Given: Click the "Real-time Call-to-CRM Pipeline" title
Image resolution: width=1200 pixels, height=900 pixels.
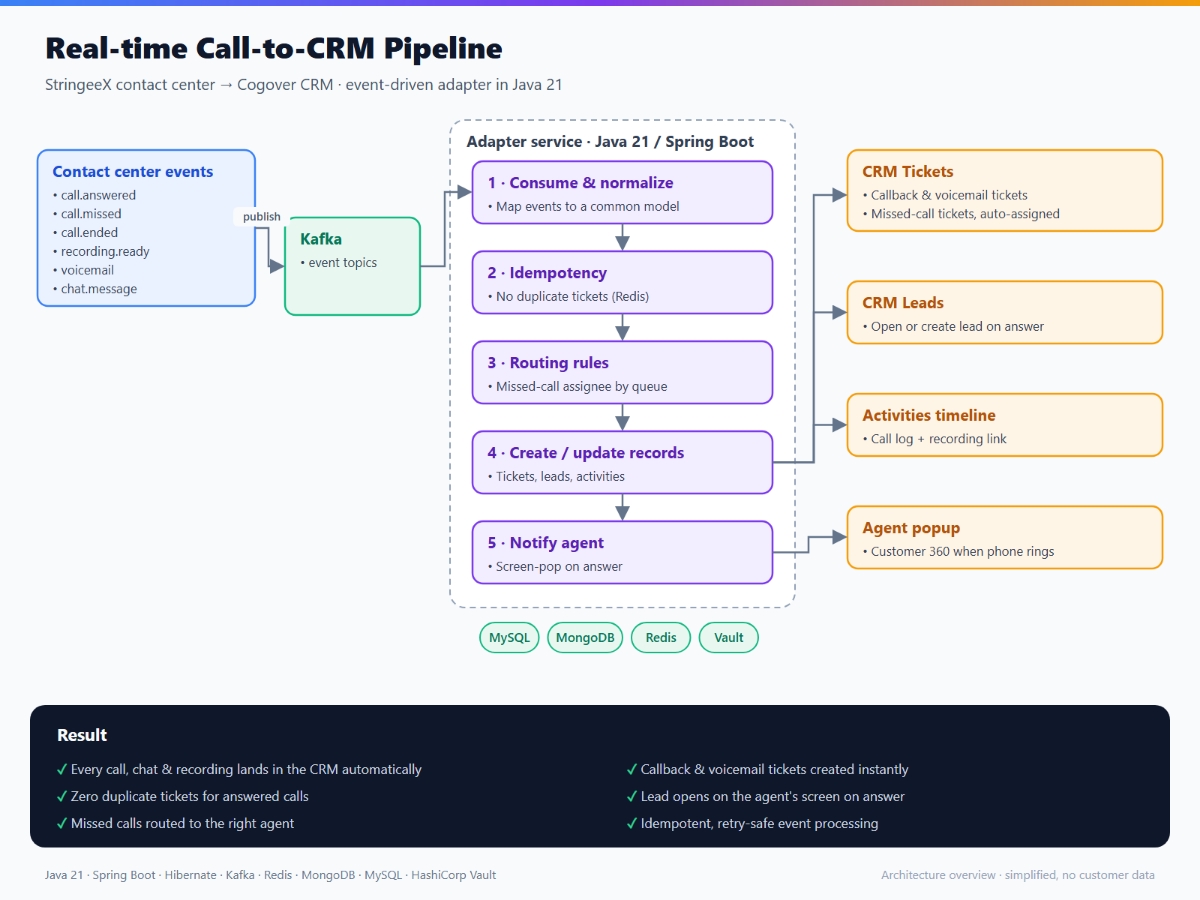Looking at the screenshot, I should click(x=274, y=48).
